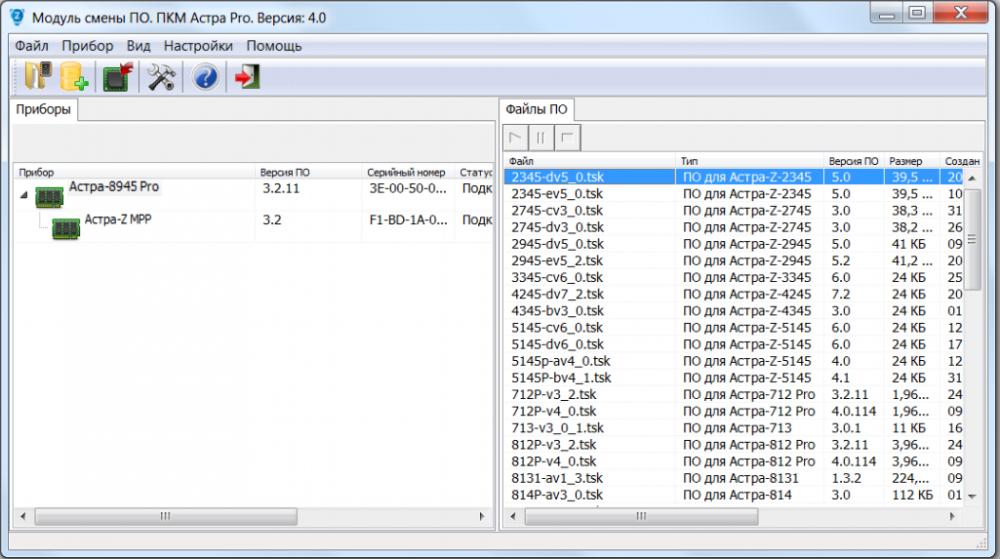Screen dimensions: 1000x559
Task: Click the file list vertical scrollbar thumb
Action: pyautogui.click(x=972, y=239)
